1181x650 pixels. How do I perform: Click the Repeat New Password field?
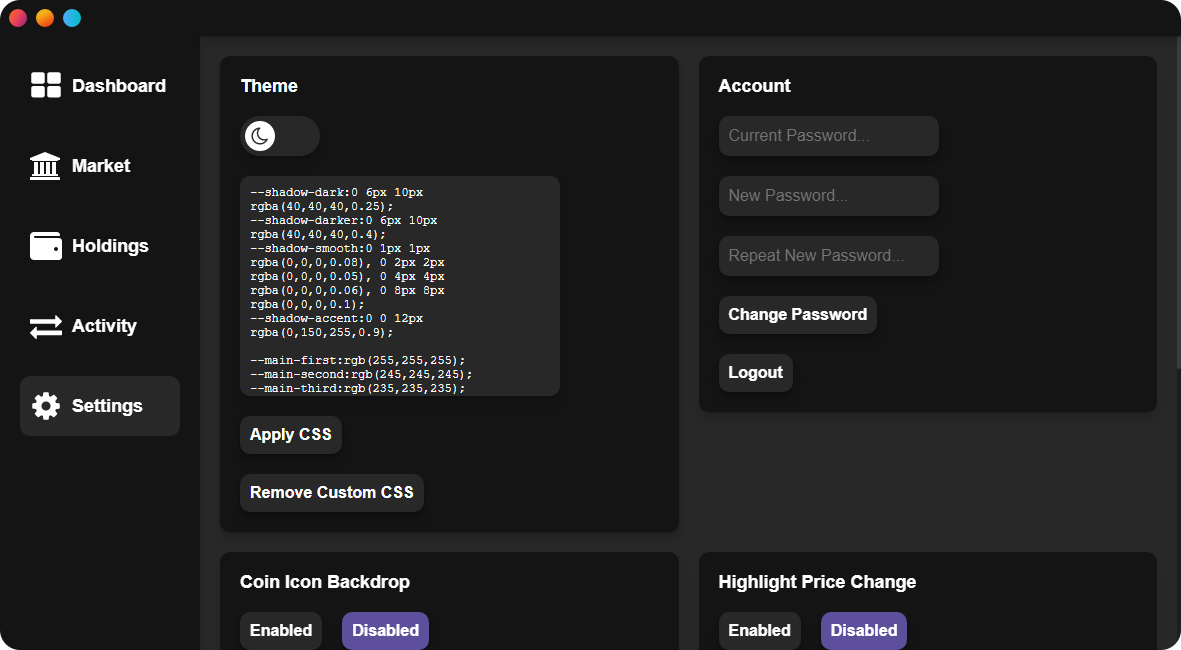coord(829,256)
